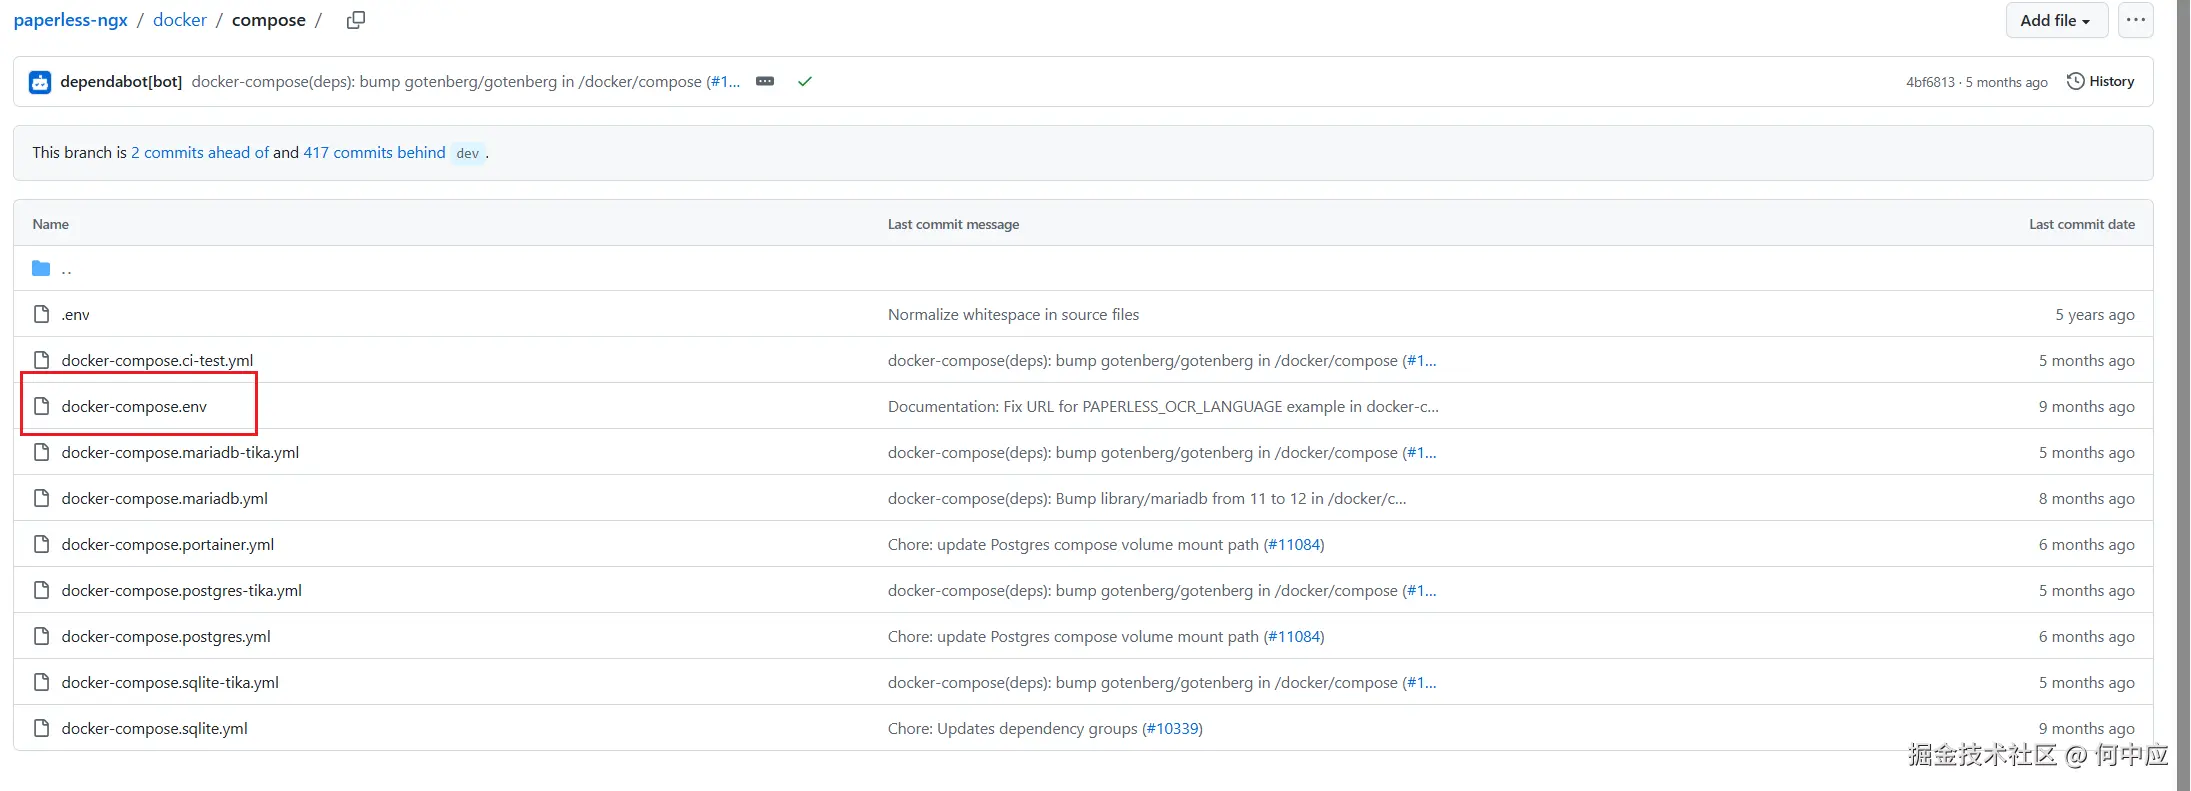Expand the commit message ellipsis button

click(x=765, y=82)
